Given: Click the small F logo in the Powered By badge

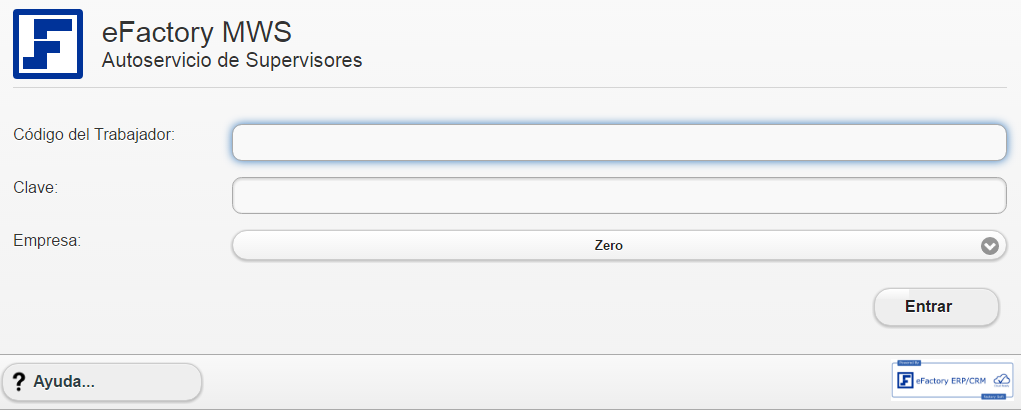Looking at the screenshot, I should (906, 380).
